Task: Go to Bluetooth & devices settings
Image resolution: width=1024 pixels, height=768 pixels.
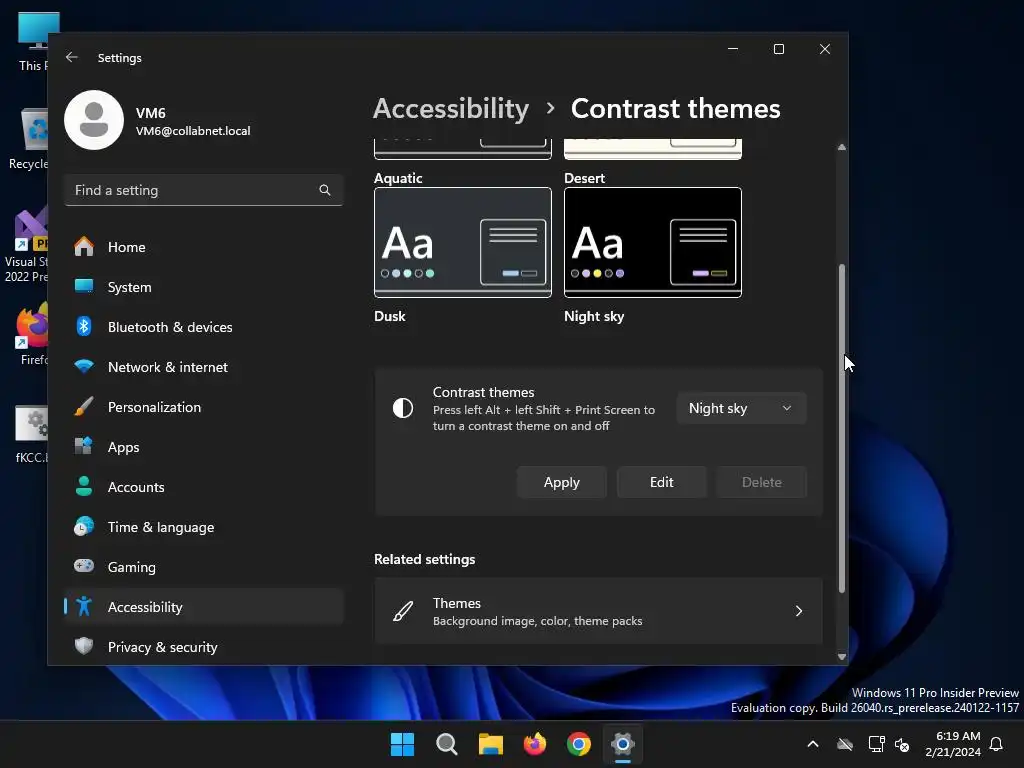Action: (204, 327)
